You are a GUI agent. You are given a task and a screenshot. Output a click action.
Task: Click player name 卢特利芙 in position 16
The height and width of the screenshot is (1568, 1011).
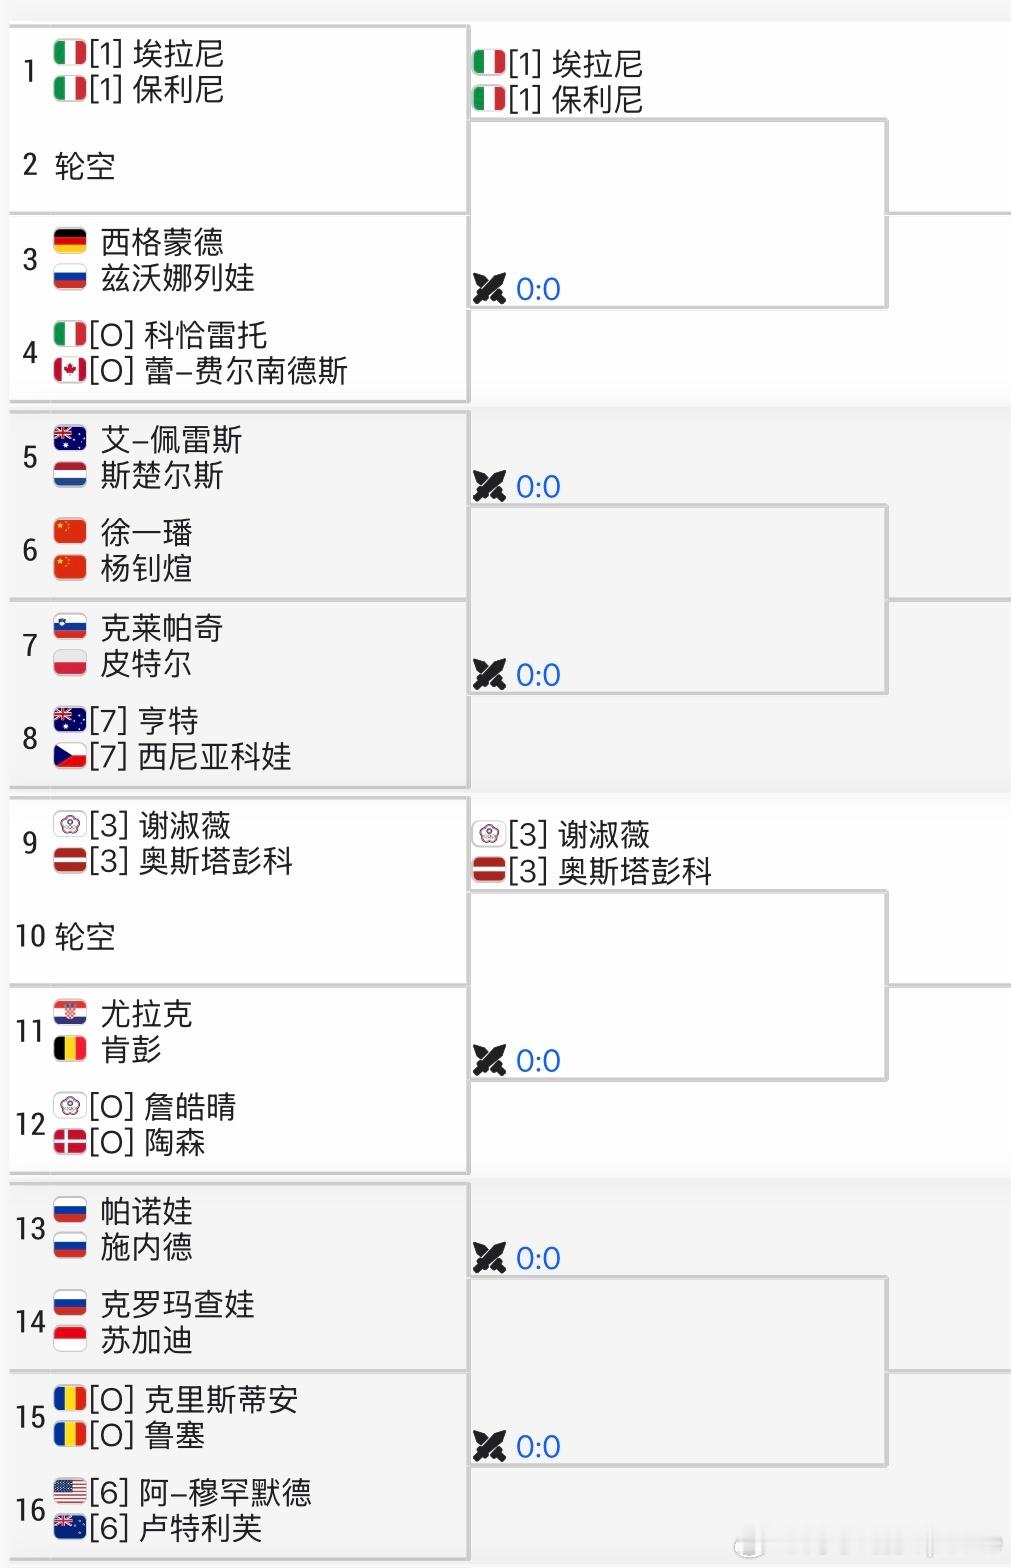point(200,1528)
